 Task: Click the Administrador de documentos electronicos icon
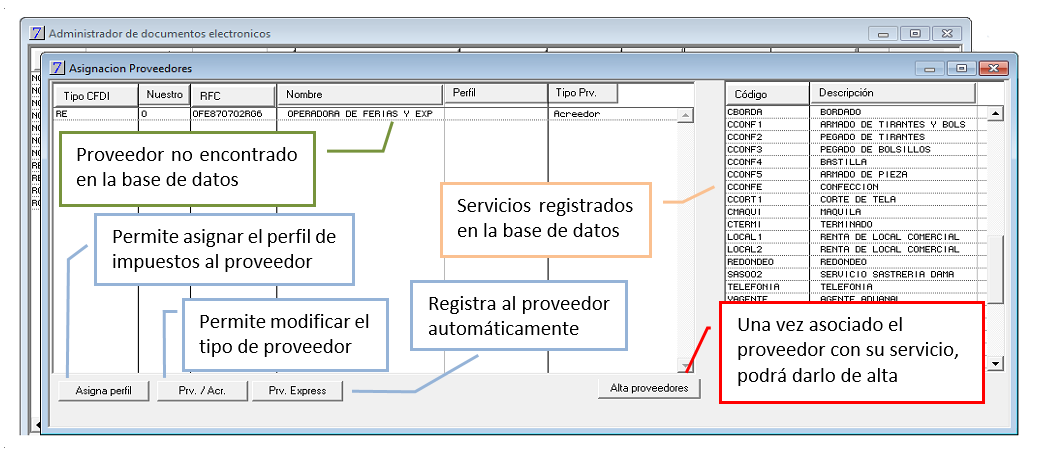click(x=38, y=33)
